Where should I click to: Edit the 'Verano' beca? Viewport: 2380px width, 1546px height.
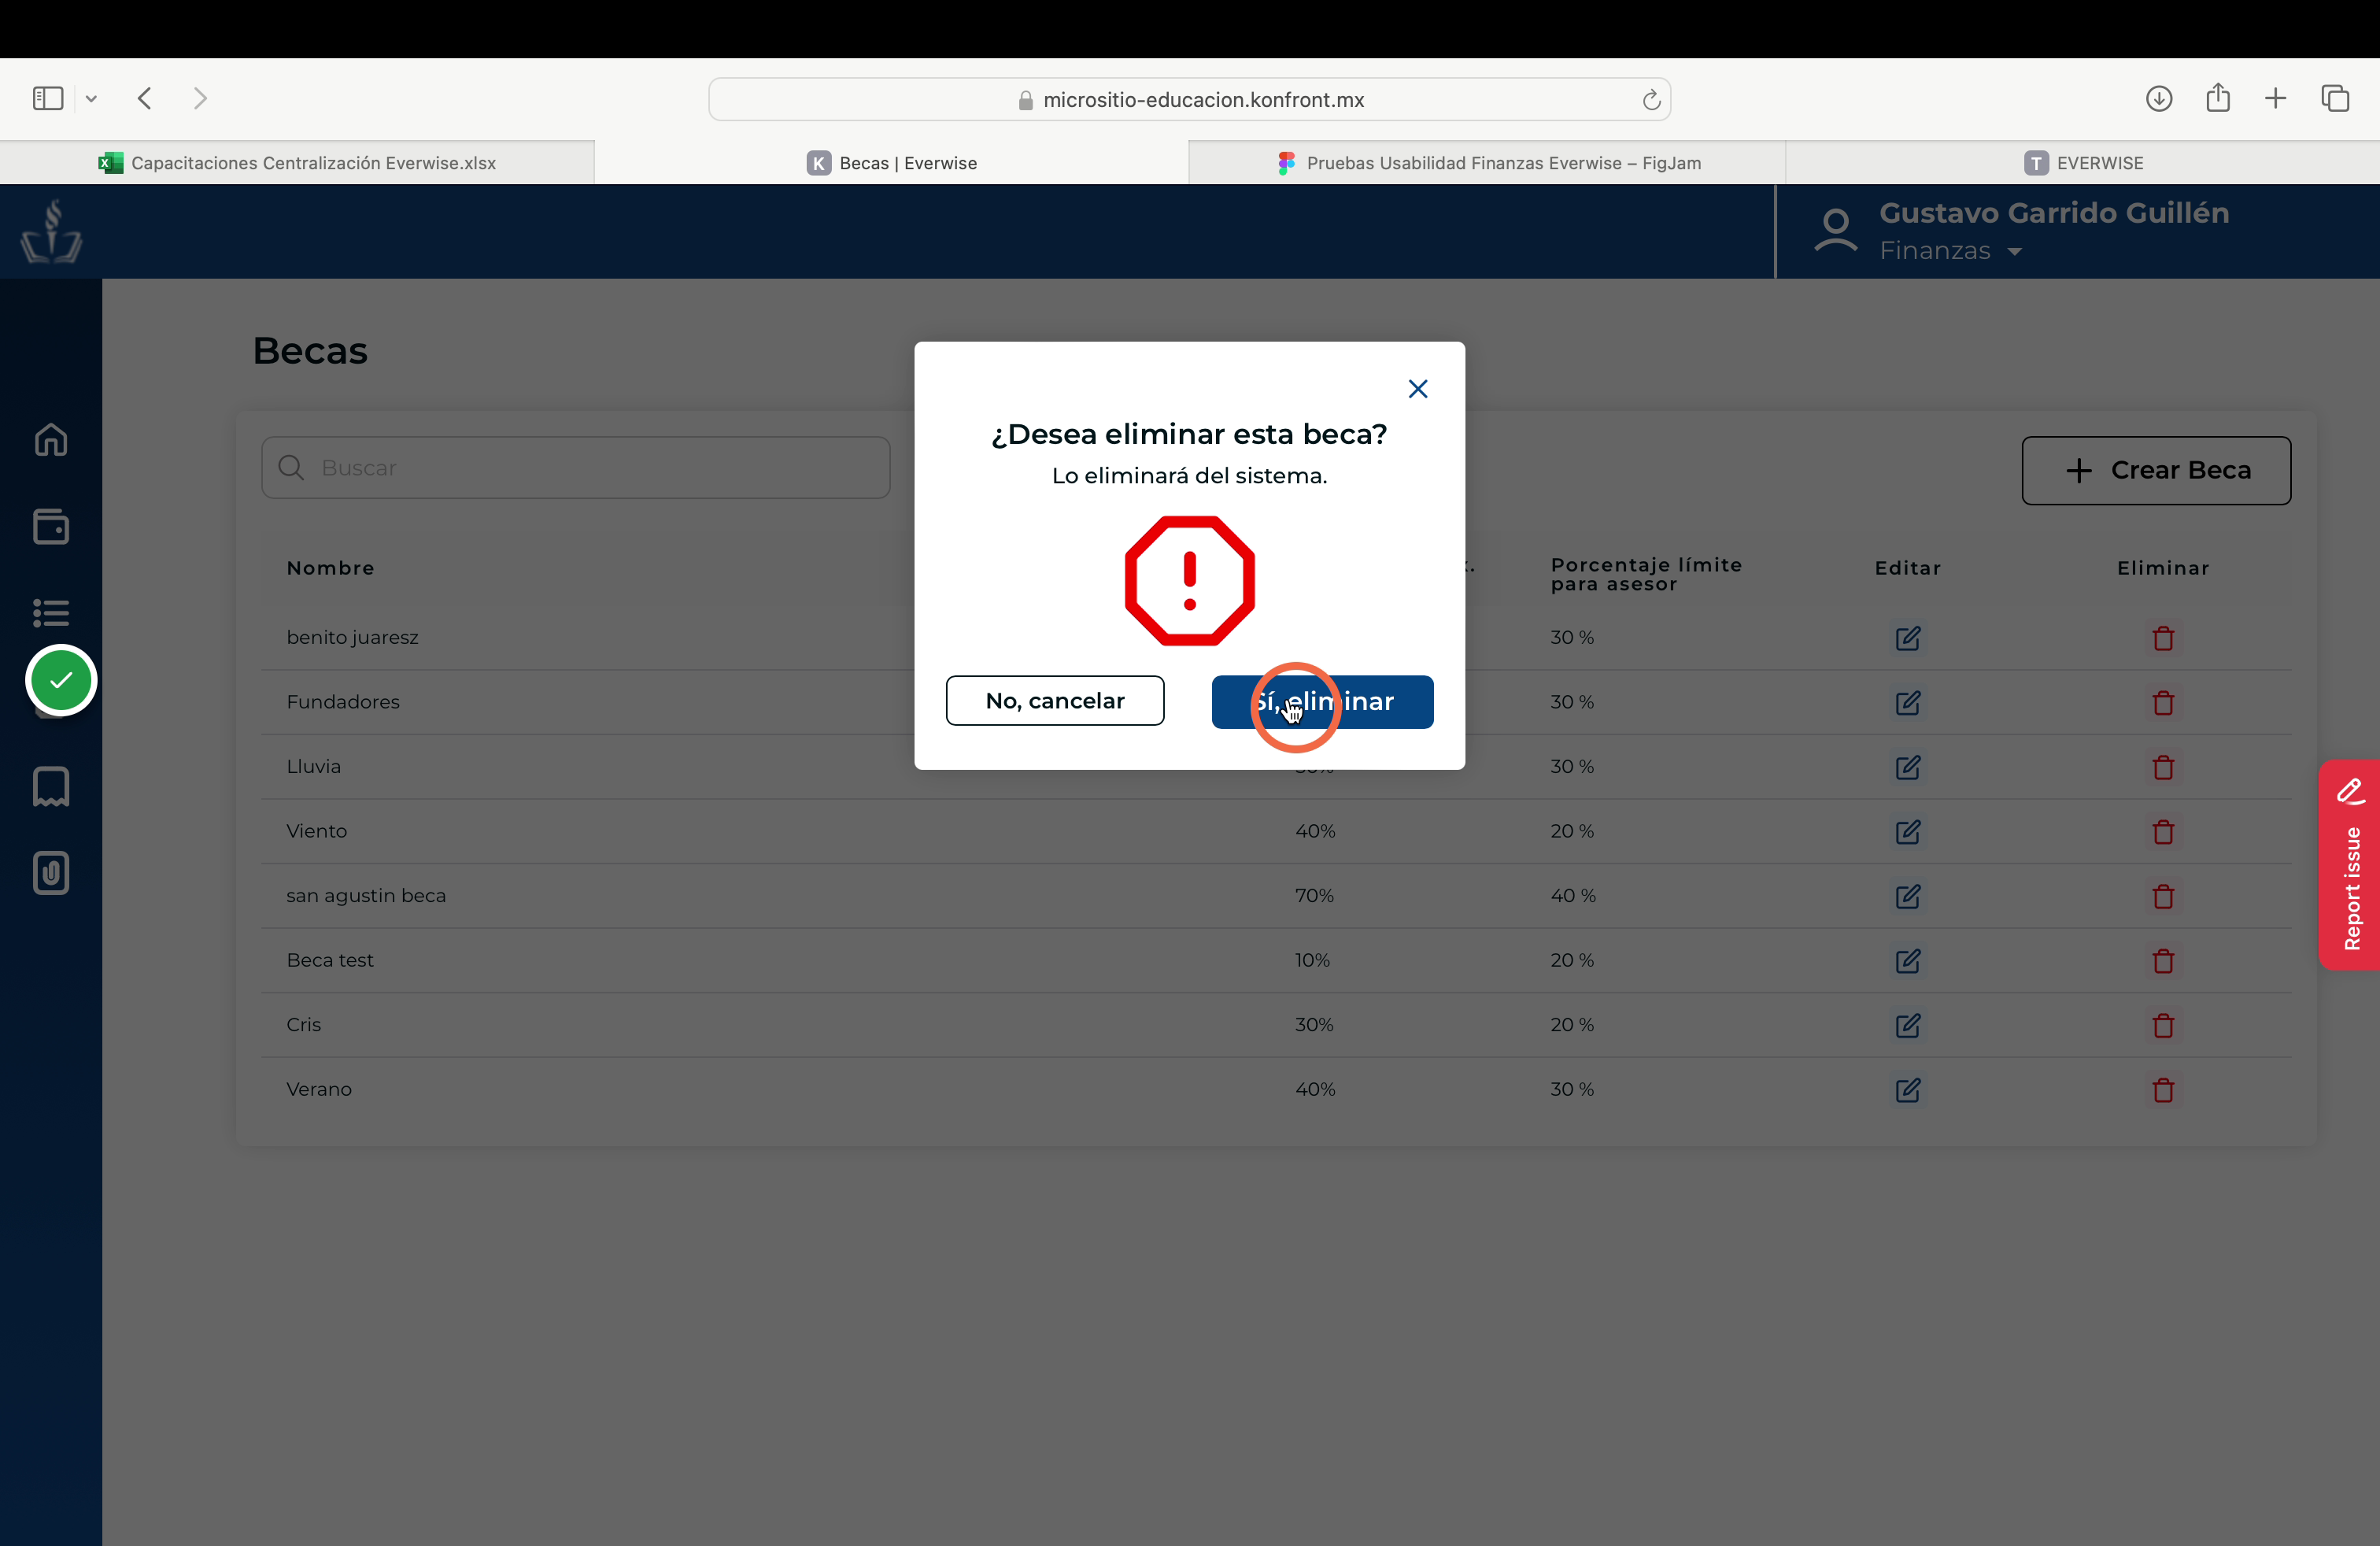pos(1907,1090)
